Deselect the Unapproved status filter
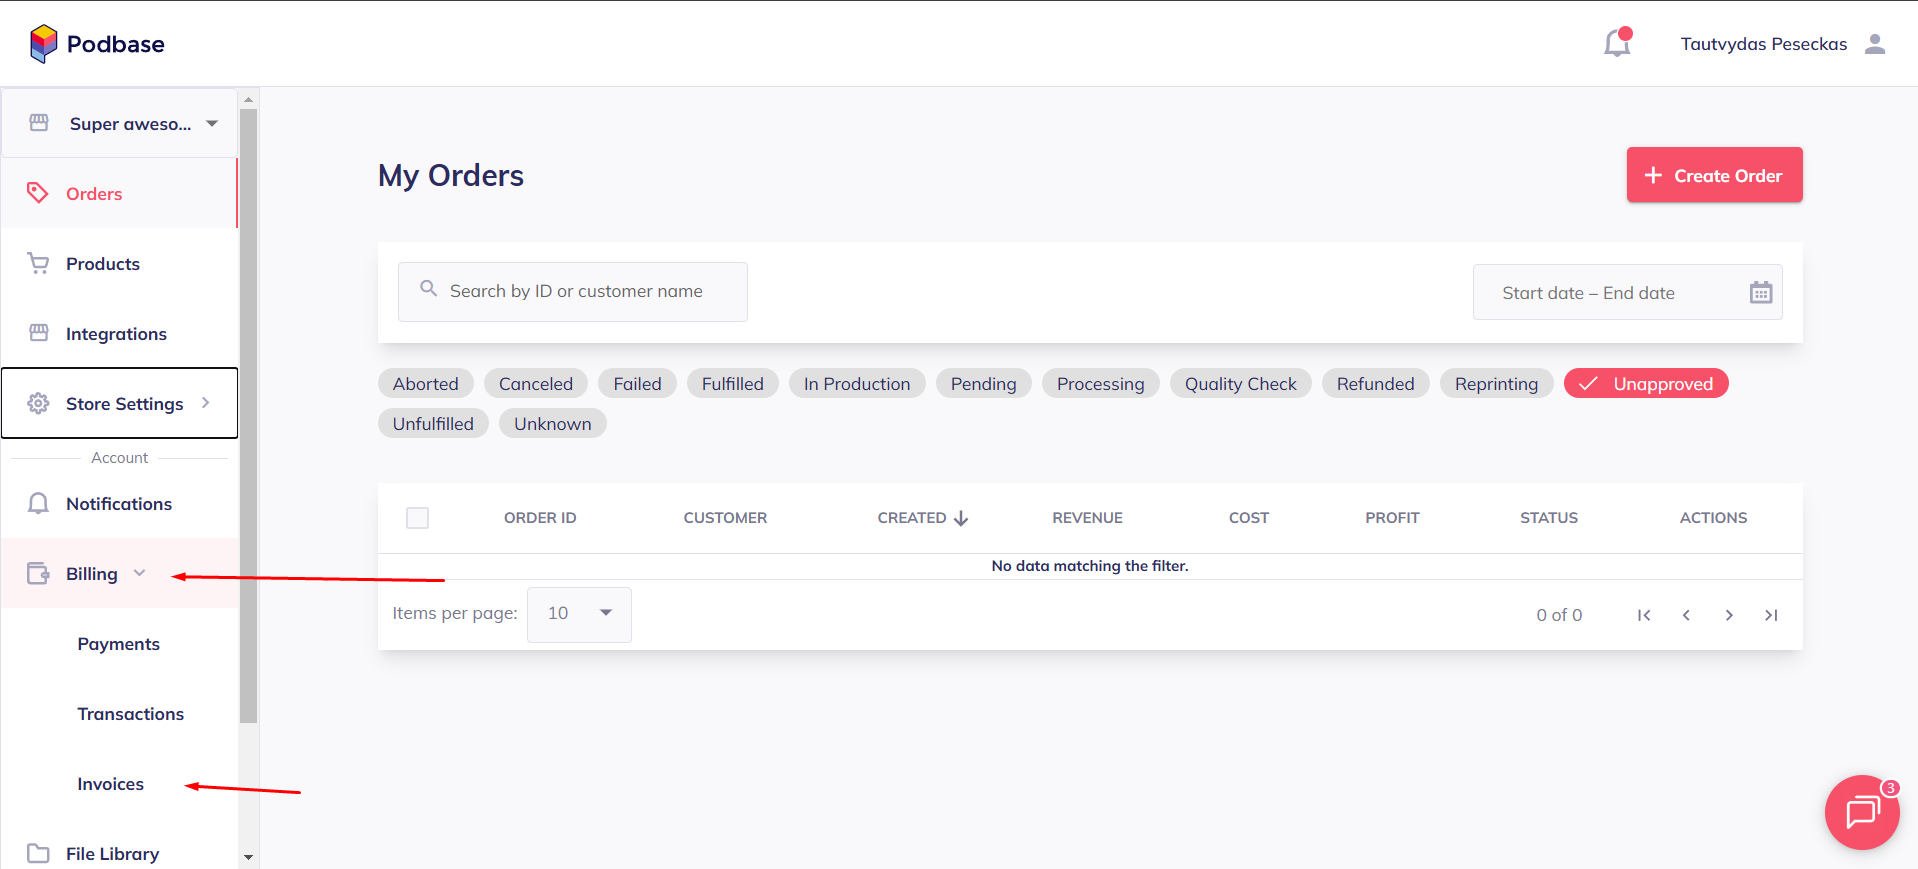This screenshot has width=1918, height=869. 1645,384
